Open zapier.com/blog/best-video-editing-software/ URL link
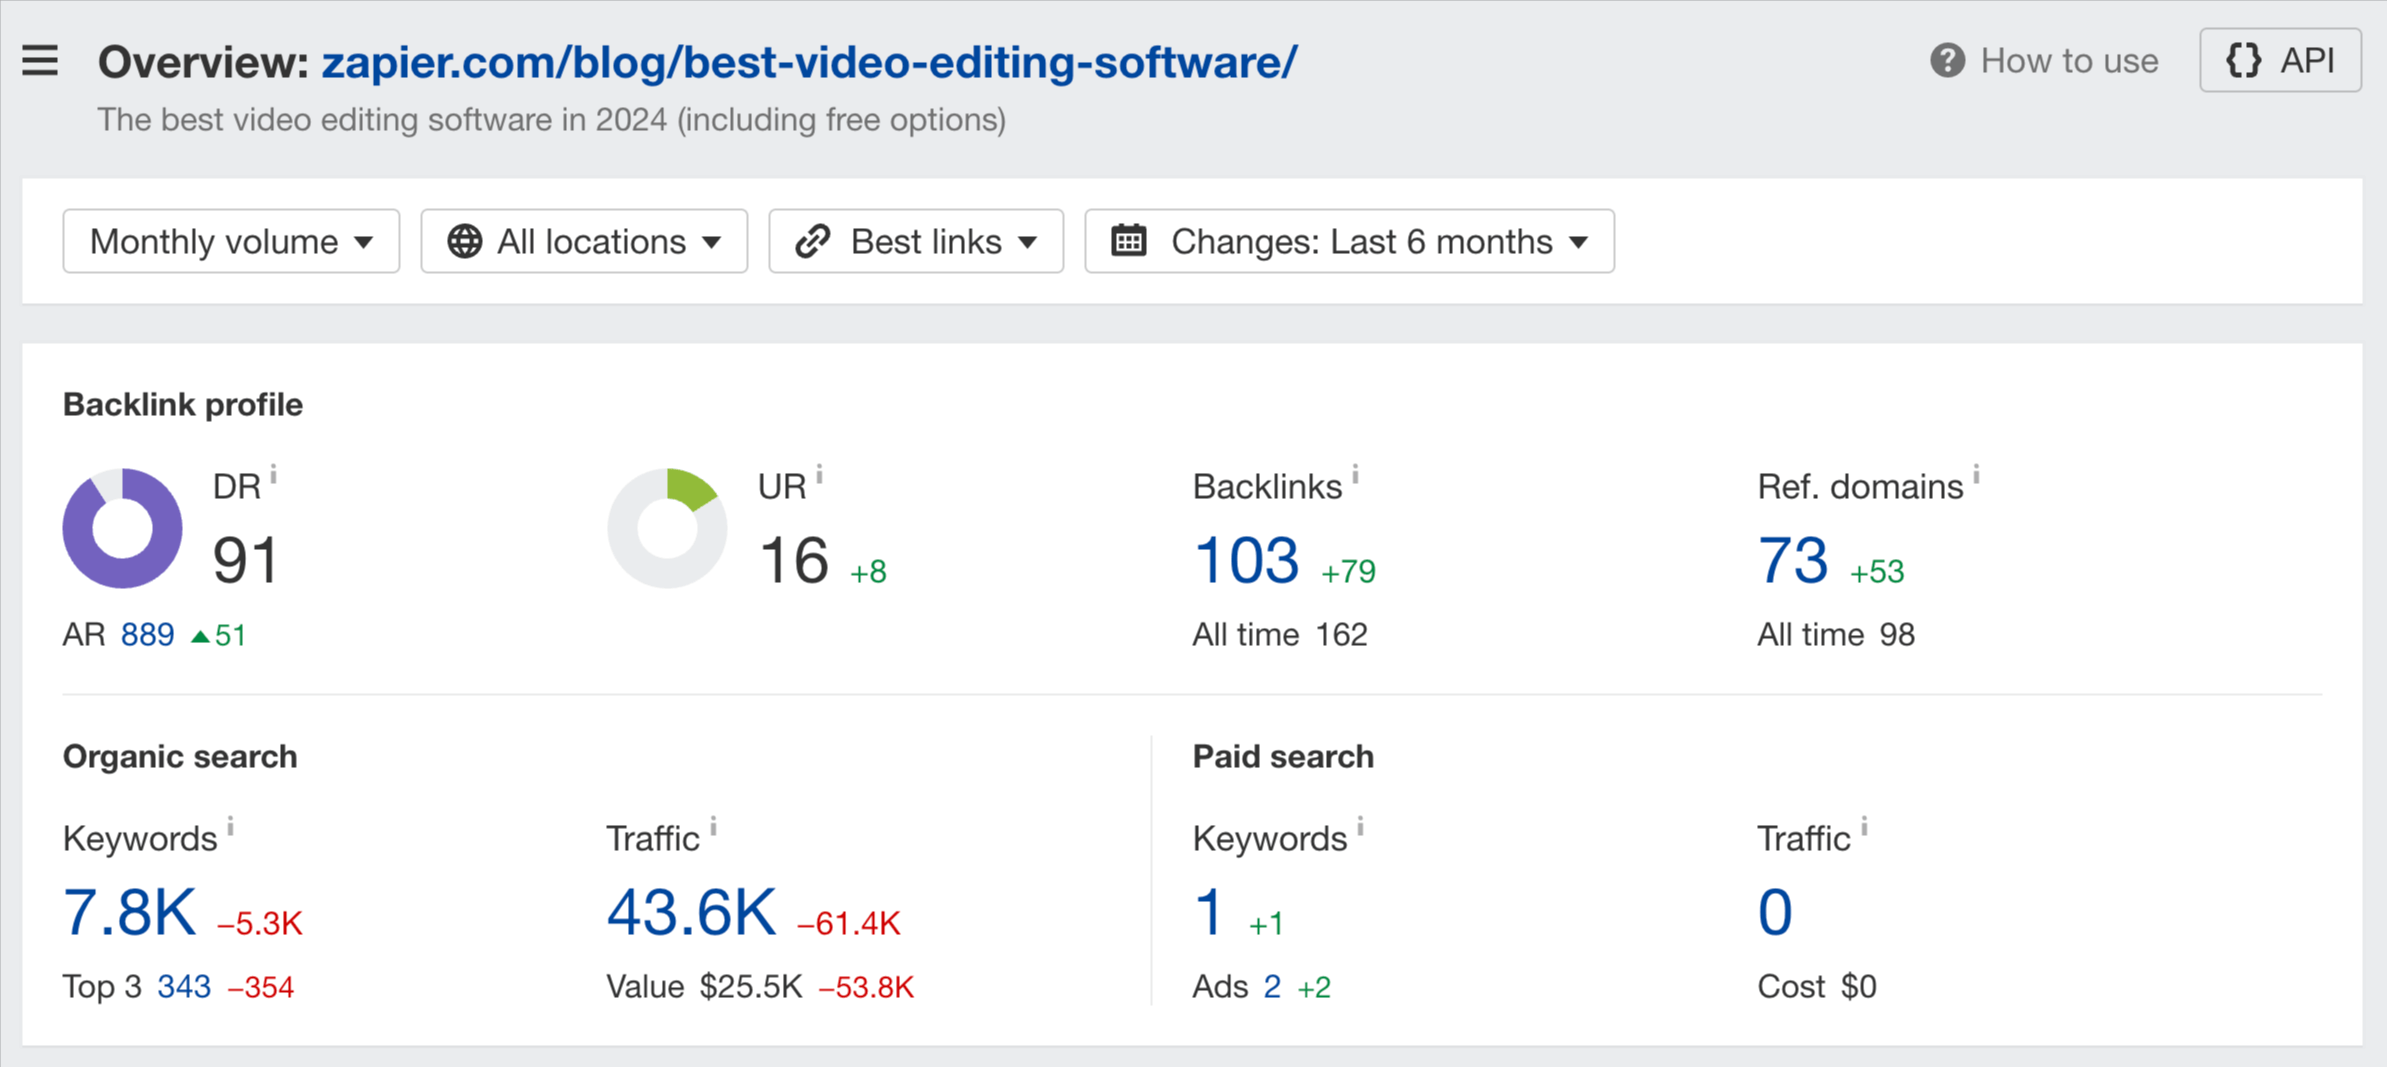Viewport: 2387px width, 1067px height. [x=809, y=62]
